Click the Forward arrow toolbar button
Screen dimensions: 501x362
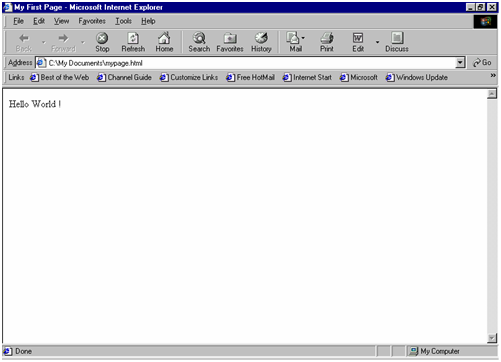tap(63, 42)
